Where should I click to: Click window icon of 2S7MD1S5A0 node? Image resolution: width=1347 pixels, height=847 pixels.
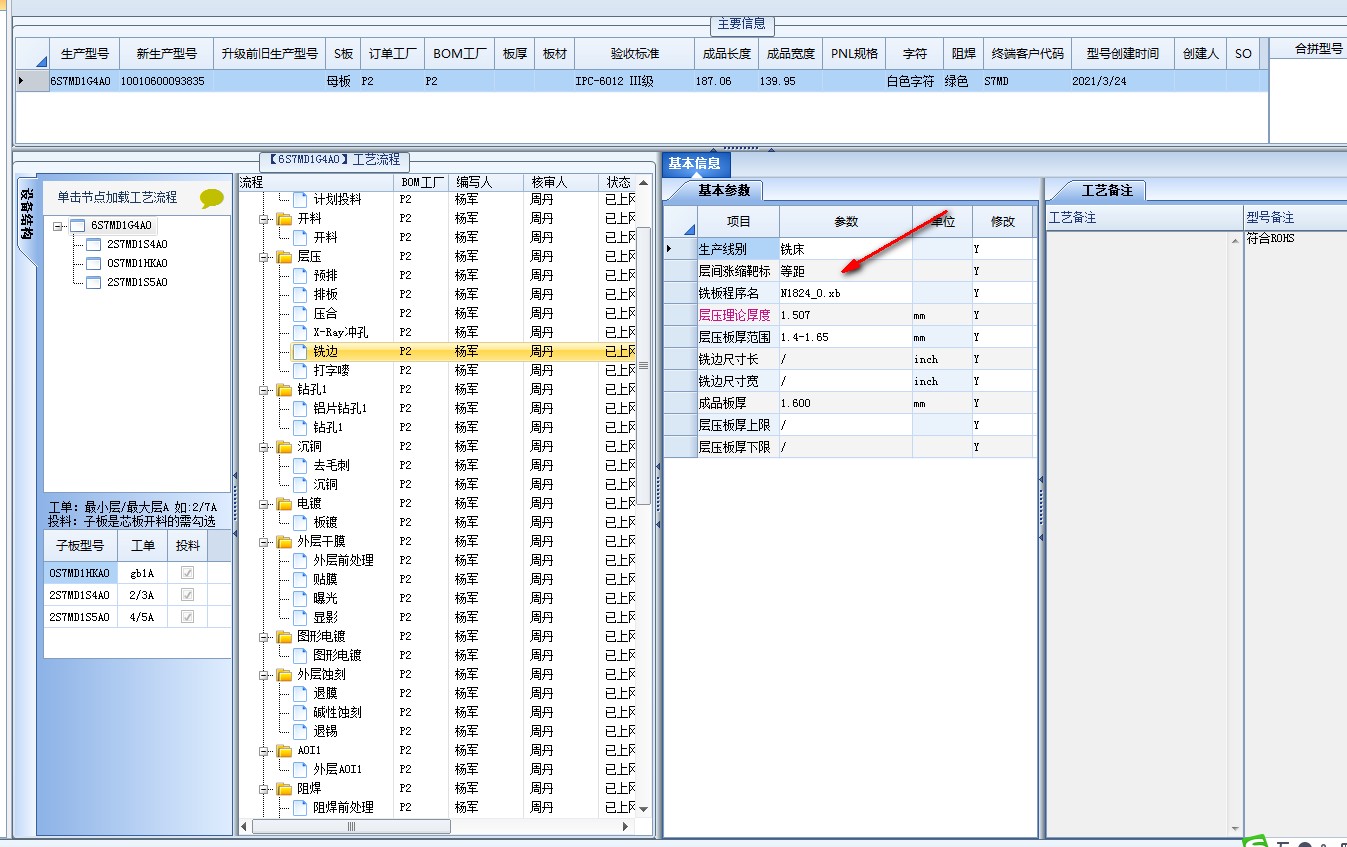pyautogui.click(x=93, y=283)
